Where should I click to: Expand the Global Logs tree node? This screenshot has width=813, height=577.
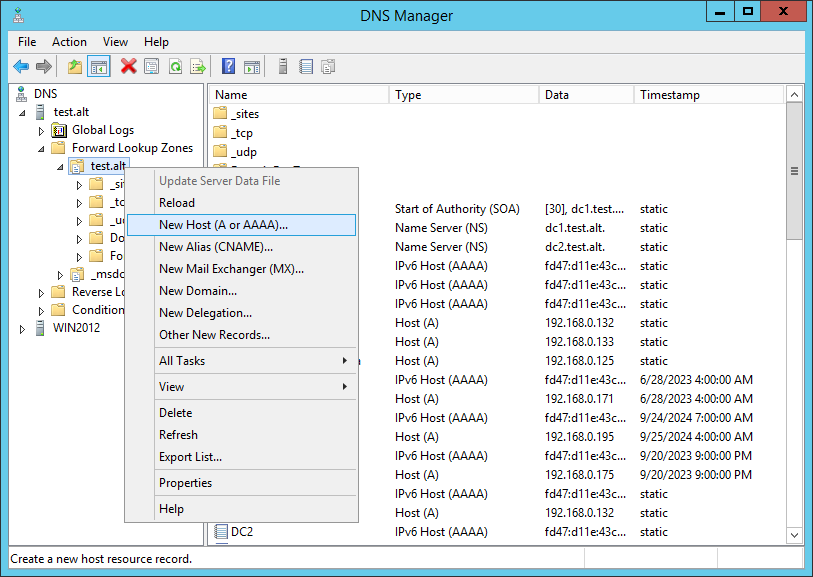(x=42, y=131)
